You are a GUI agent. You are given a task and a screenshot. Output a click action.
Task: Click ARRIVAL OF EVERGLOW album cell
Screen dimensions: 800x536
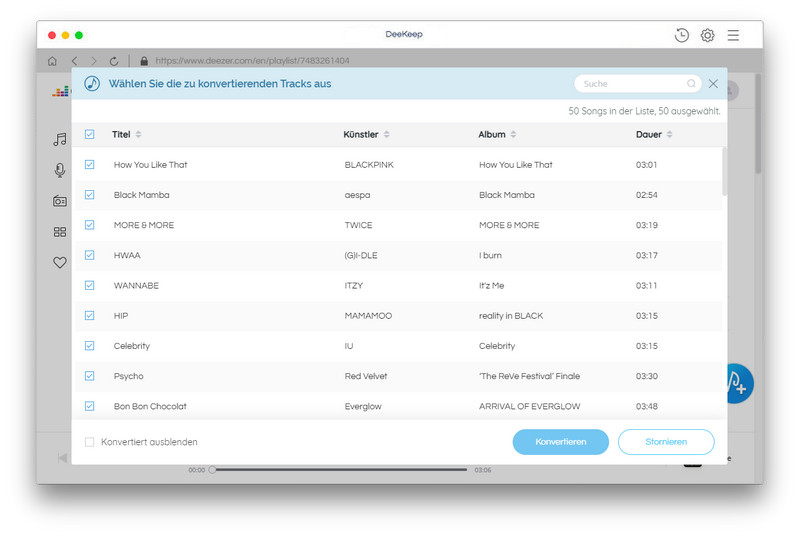[x=529, y=406]
